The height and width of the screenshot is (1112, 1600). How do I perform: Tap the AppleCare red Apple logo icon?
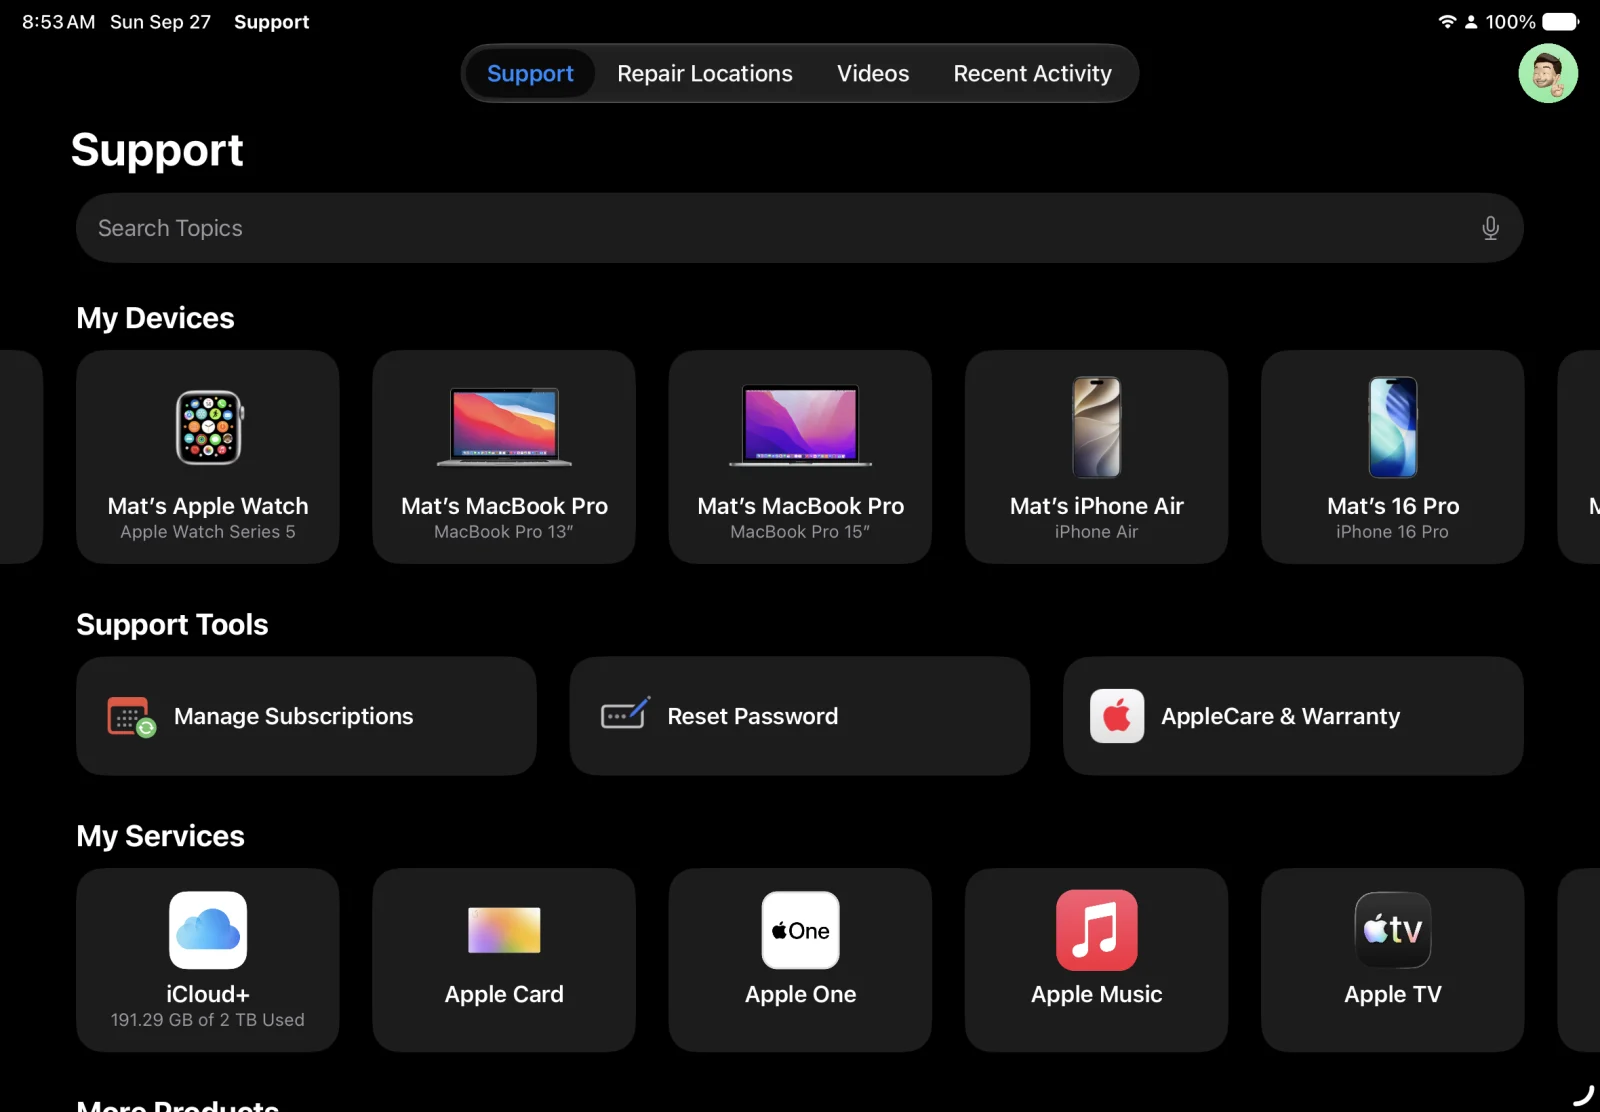pyautogui.click(x=1117, y=716)
